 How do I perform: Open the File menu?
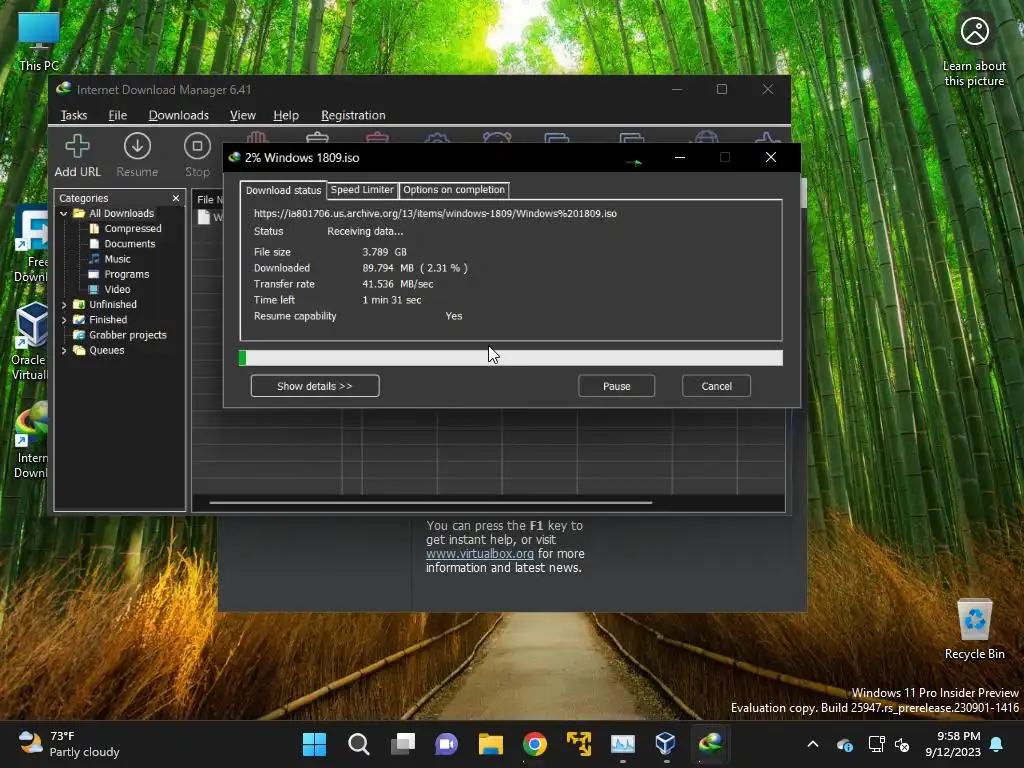(118, 115)
